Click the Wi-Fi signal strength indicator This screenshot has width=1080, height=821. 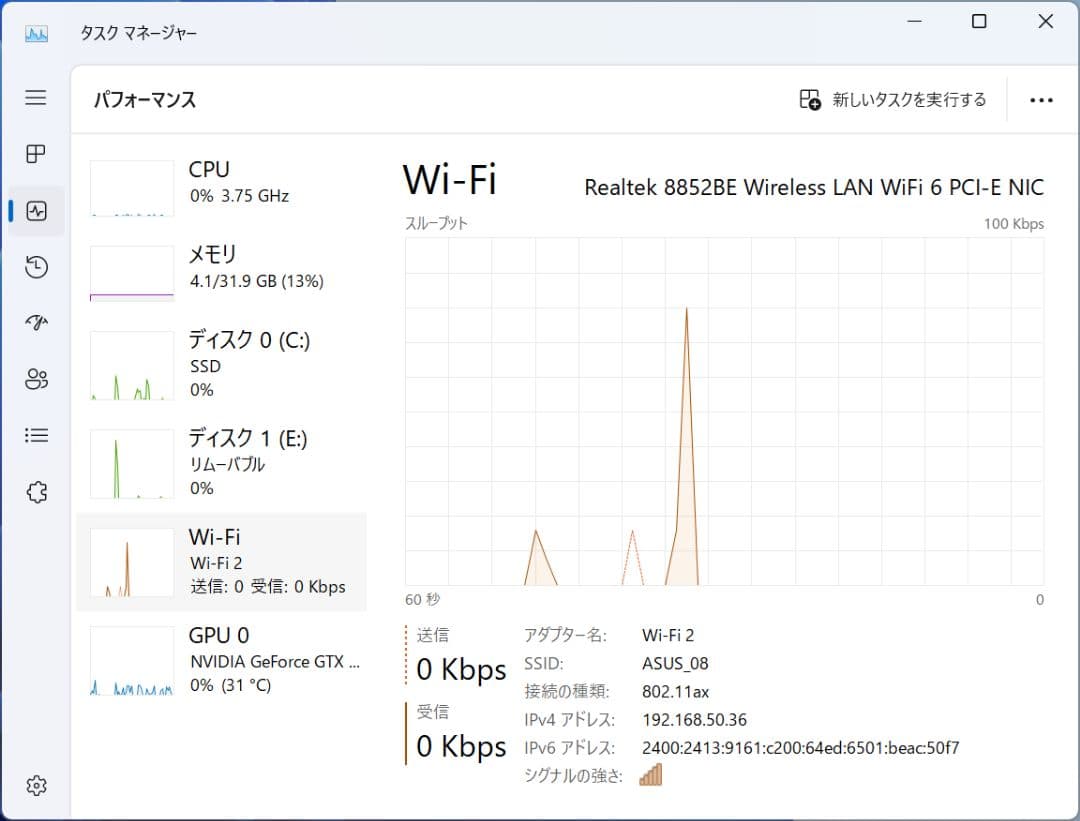coord(651,774)
